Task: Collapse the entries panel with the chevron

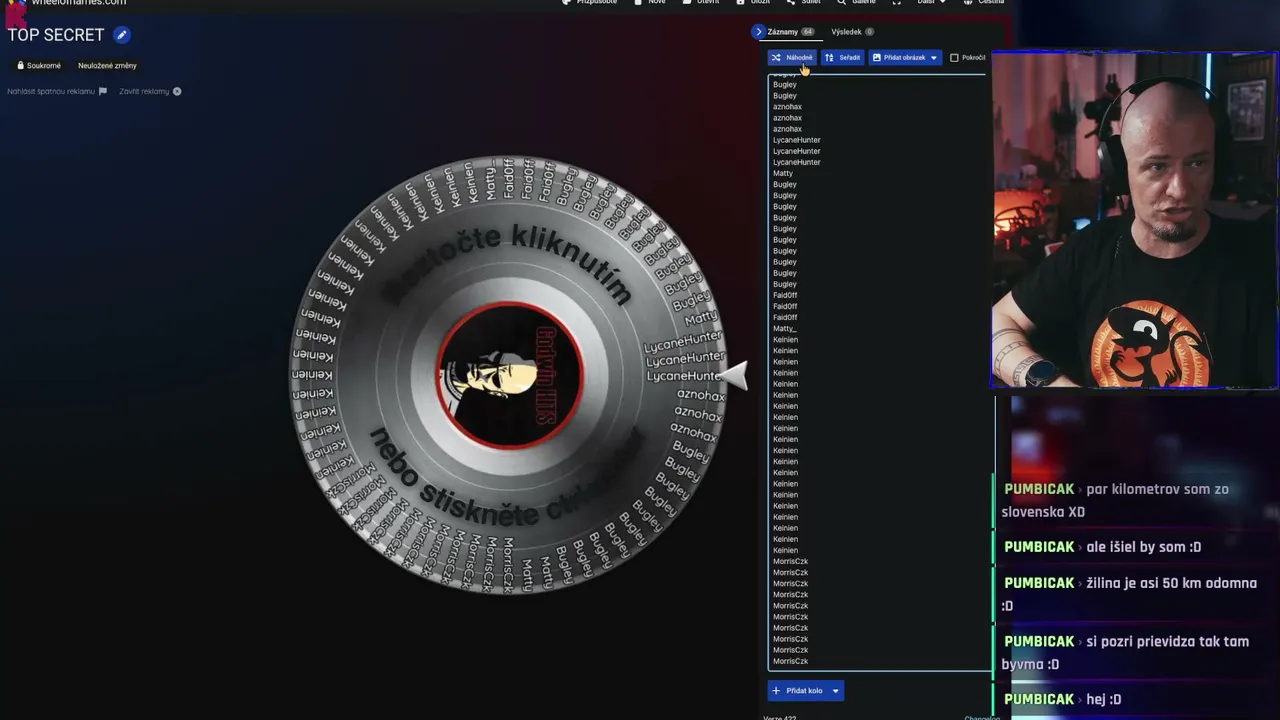Action: click(x=758, y=32)
